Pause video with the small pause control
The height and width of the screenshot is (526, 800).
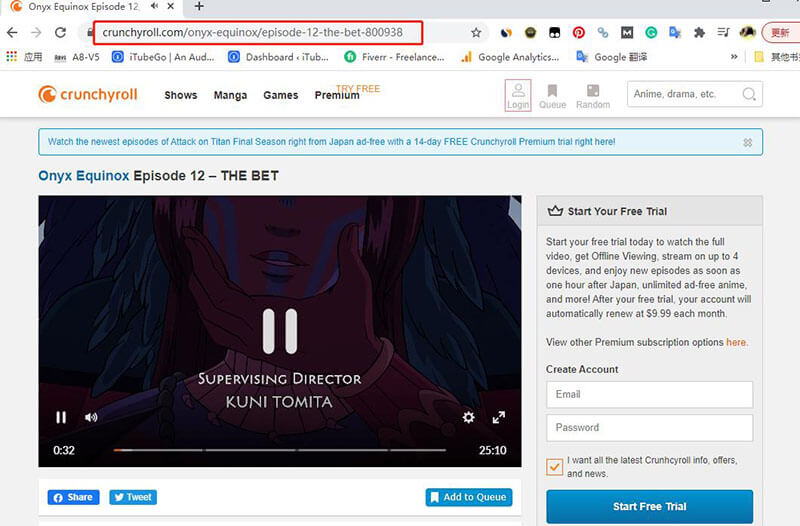coord(61,417)
